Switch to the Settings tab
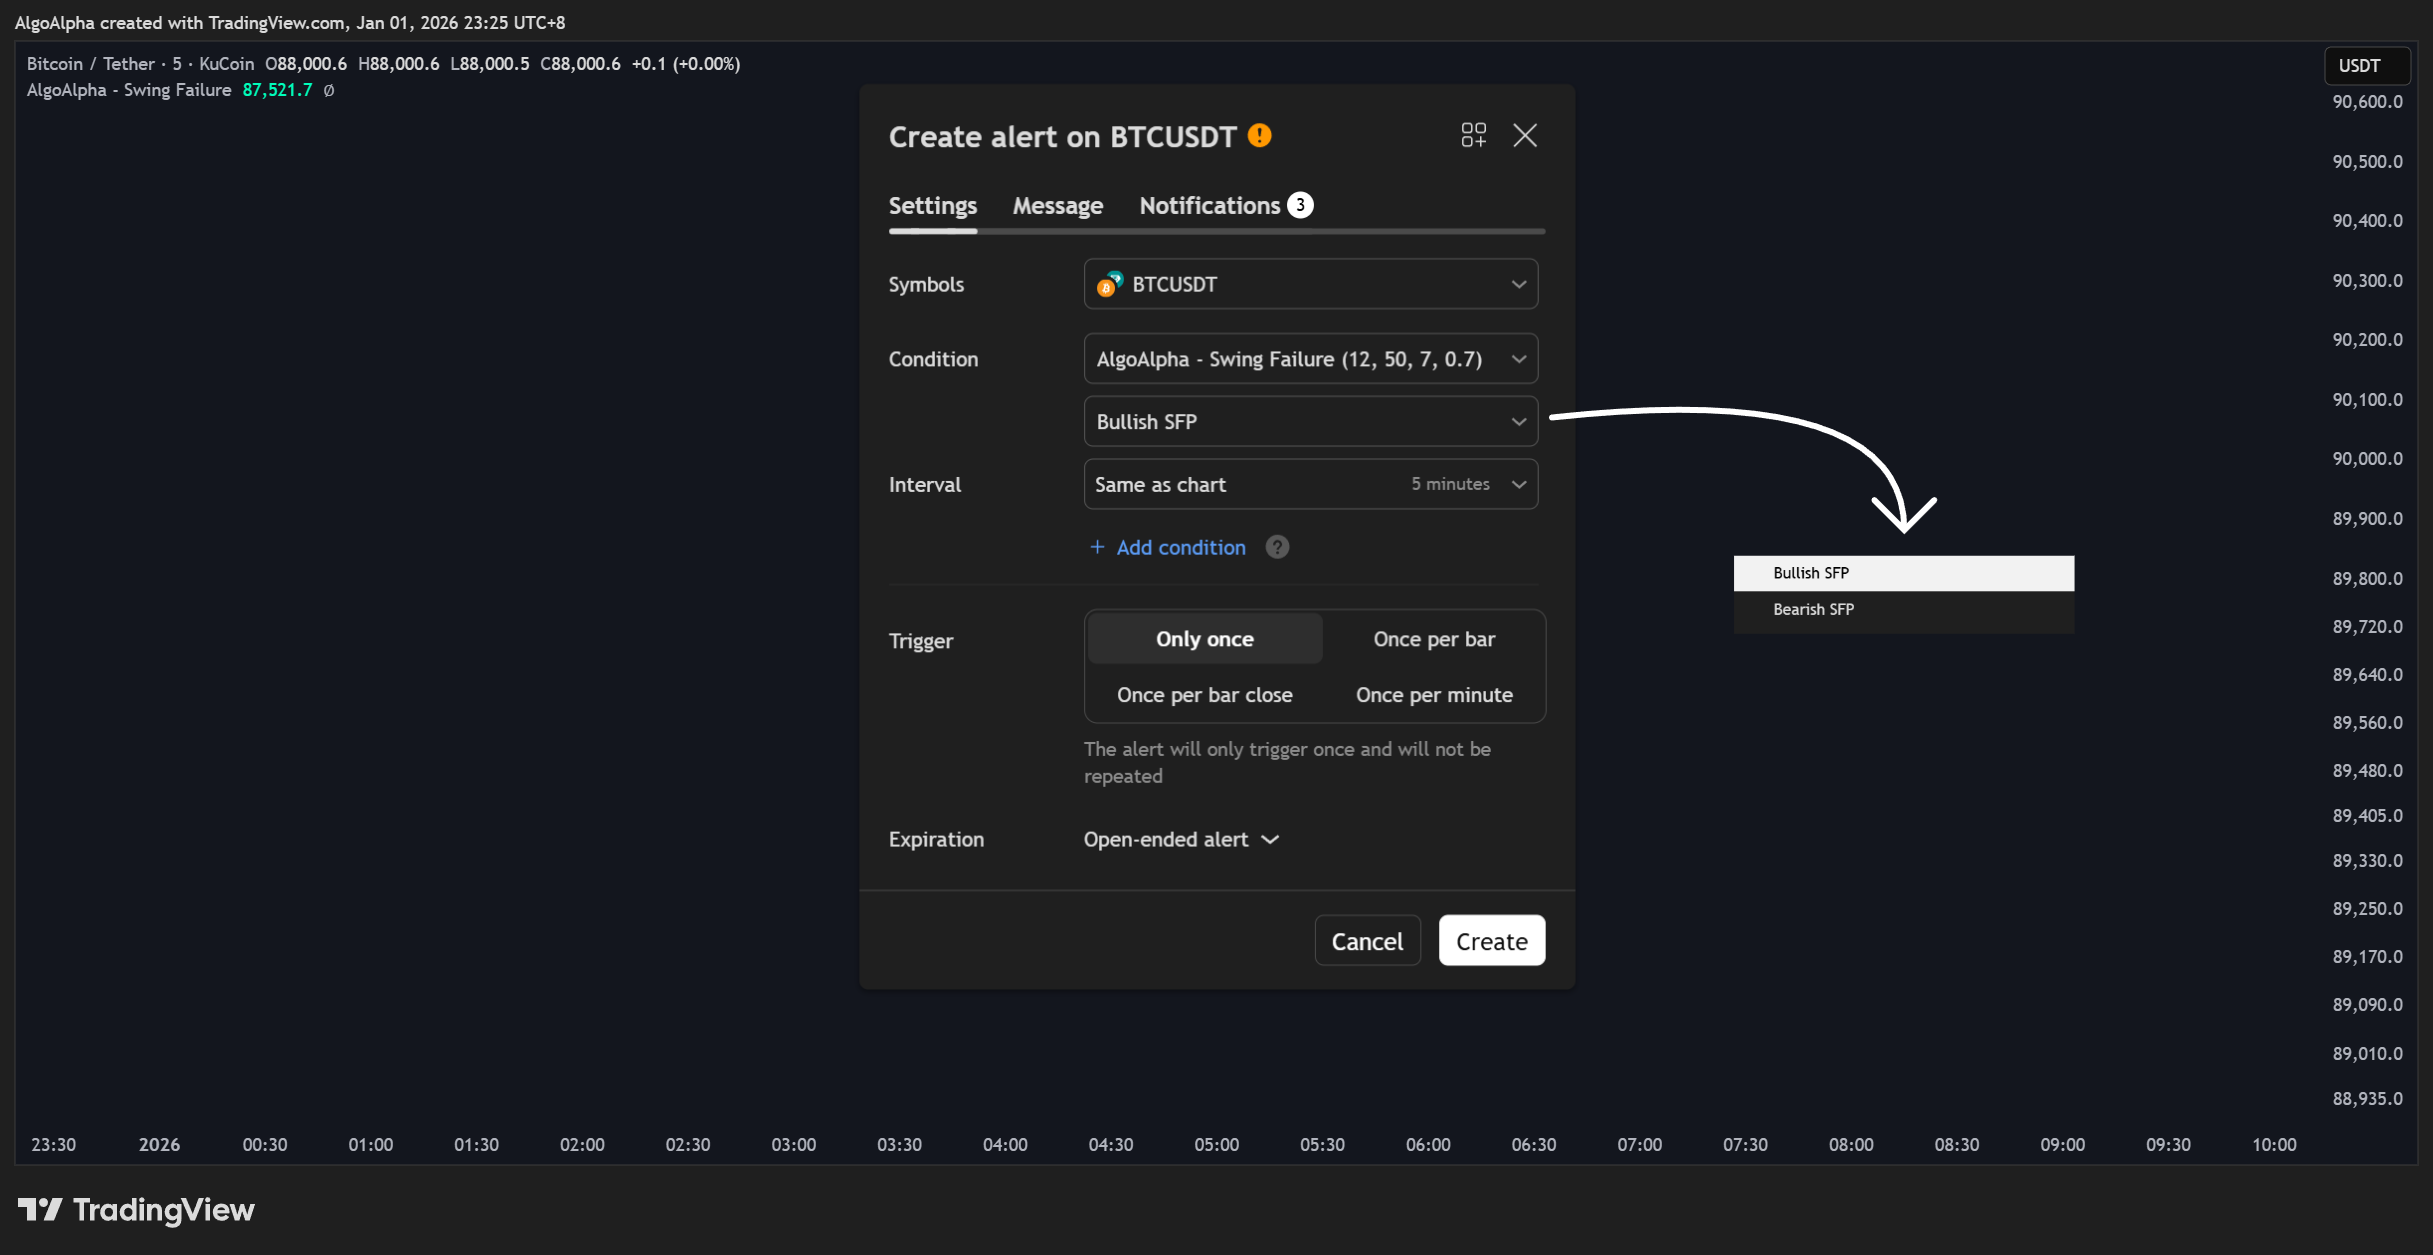Viewport: 2433px width, 1255px height. tap(932, 205)
